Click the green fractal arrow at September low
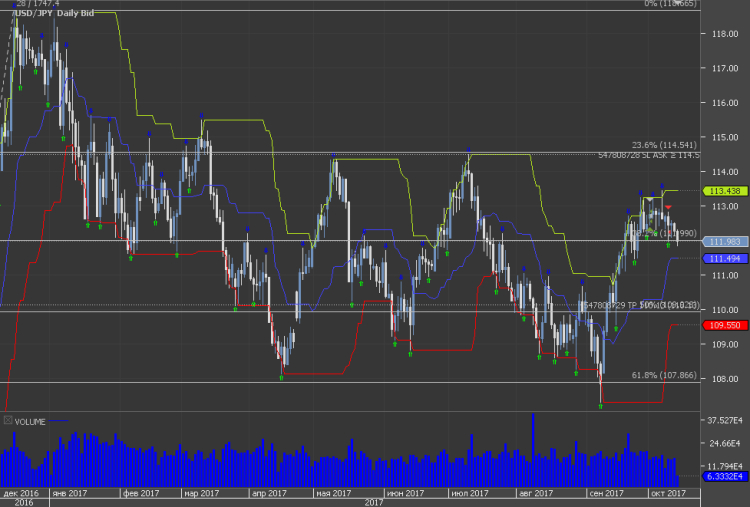The height and width of the screenshot is (507, 750). pos(601,406)
